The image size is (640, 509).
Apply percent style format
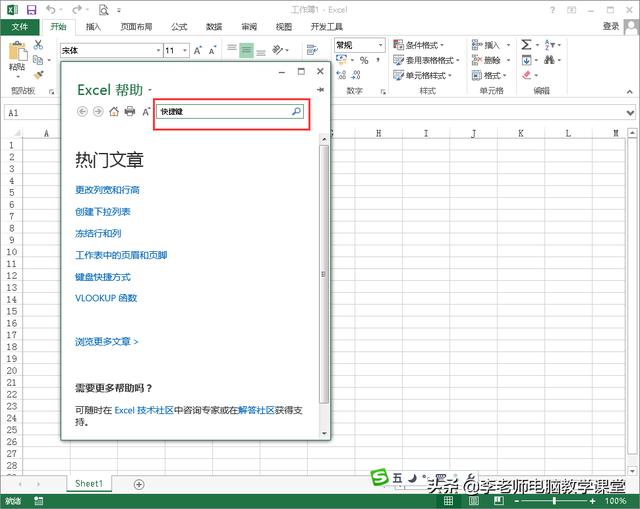(364, 60)
